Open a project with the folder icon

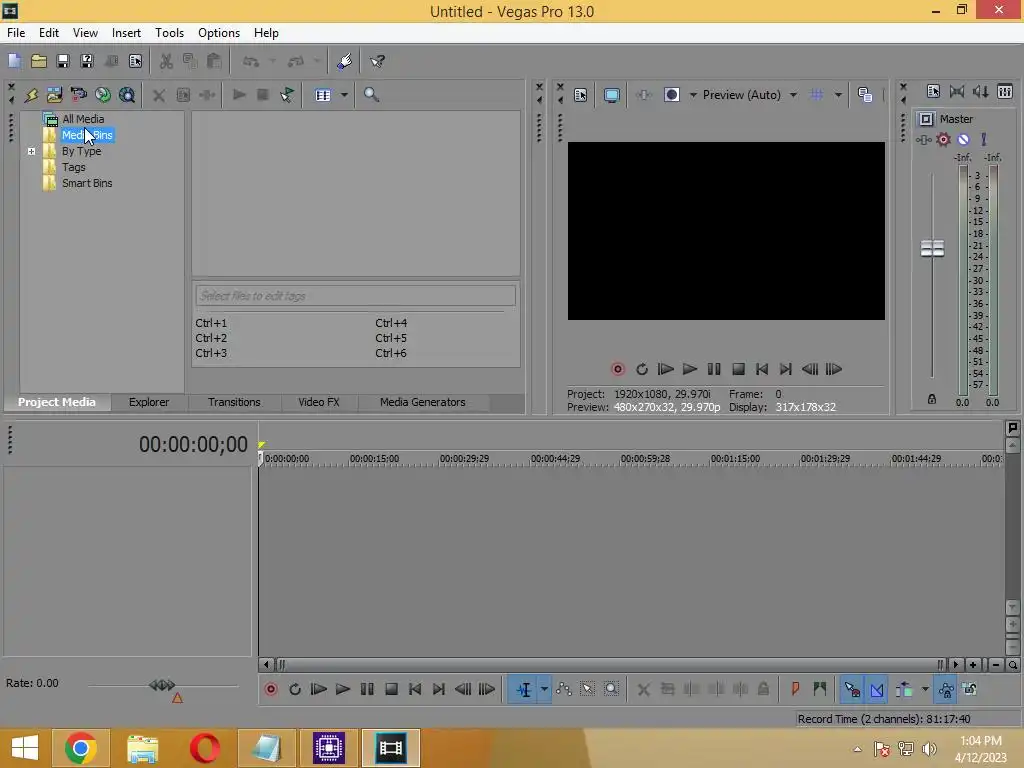click(x=39, y=61)
